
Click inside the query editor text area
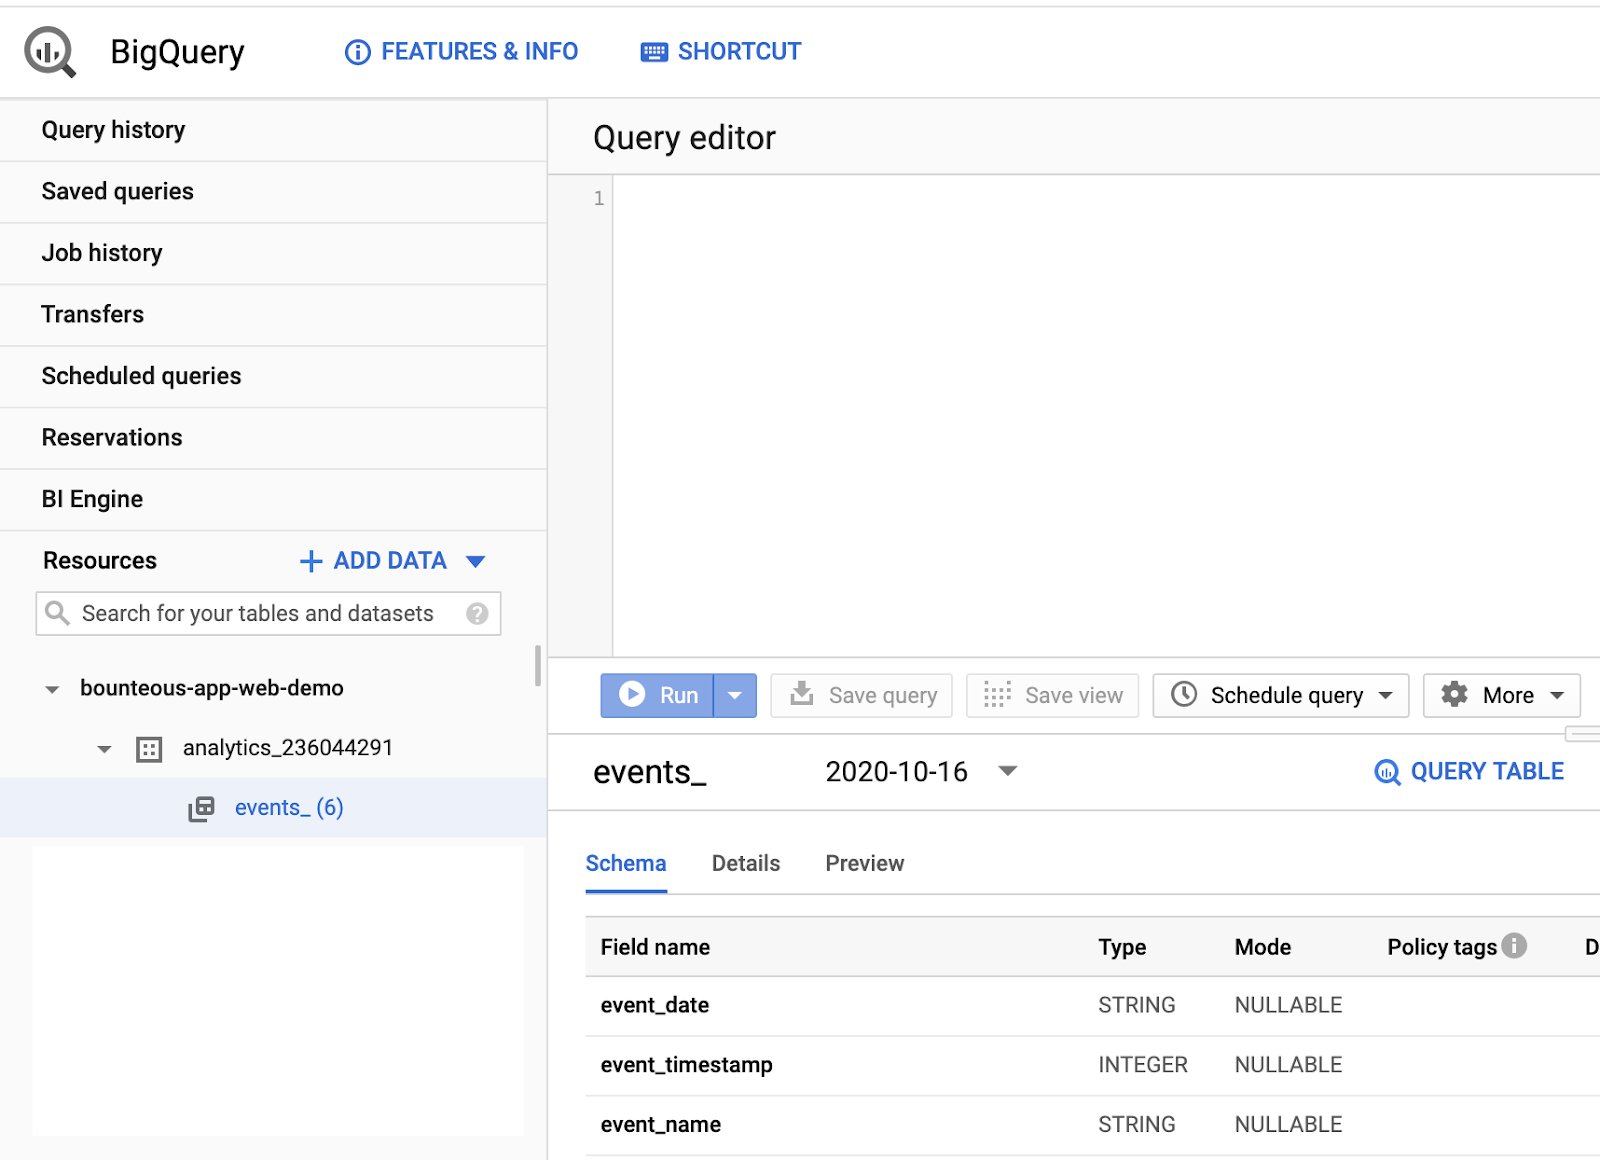point(1106,416)
